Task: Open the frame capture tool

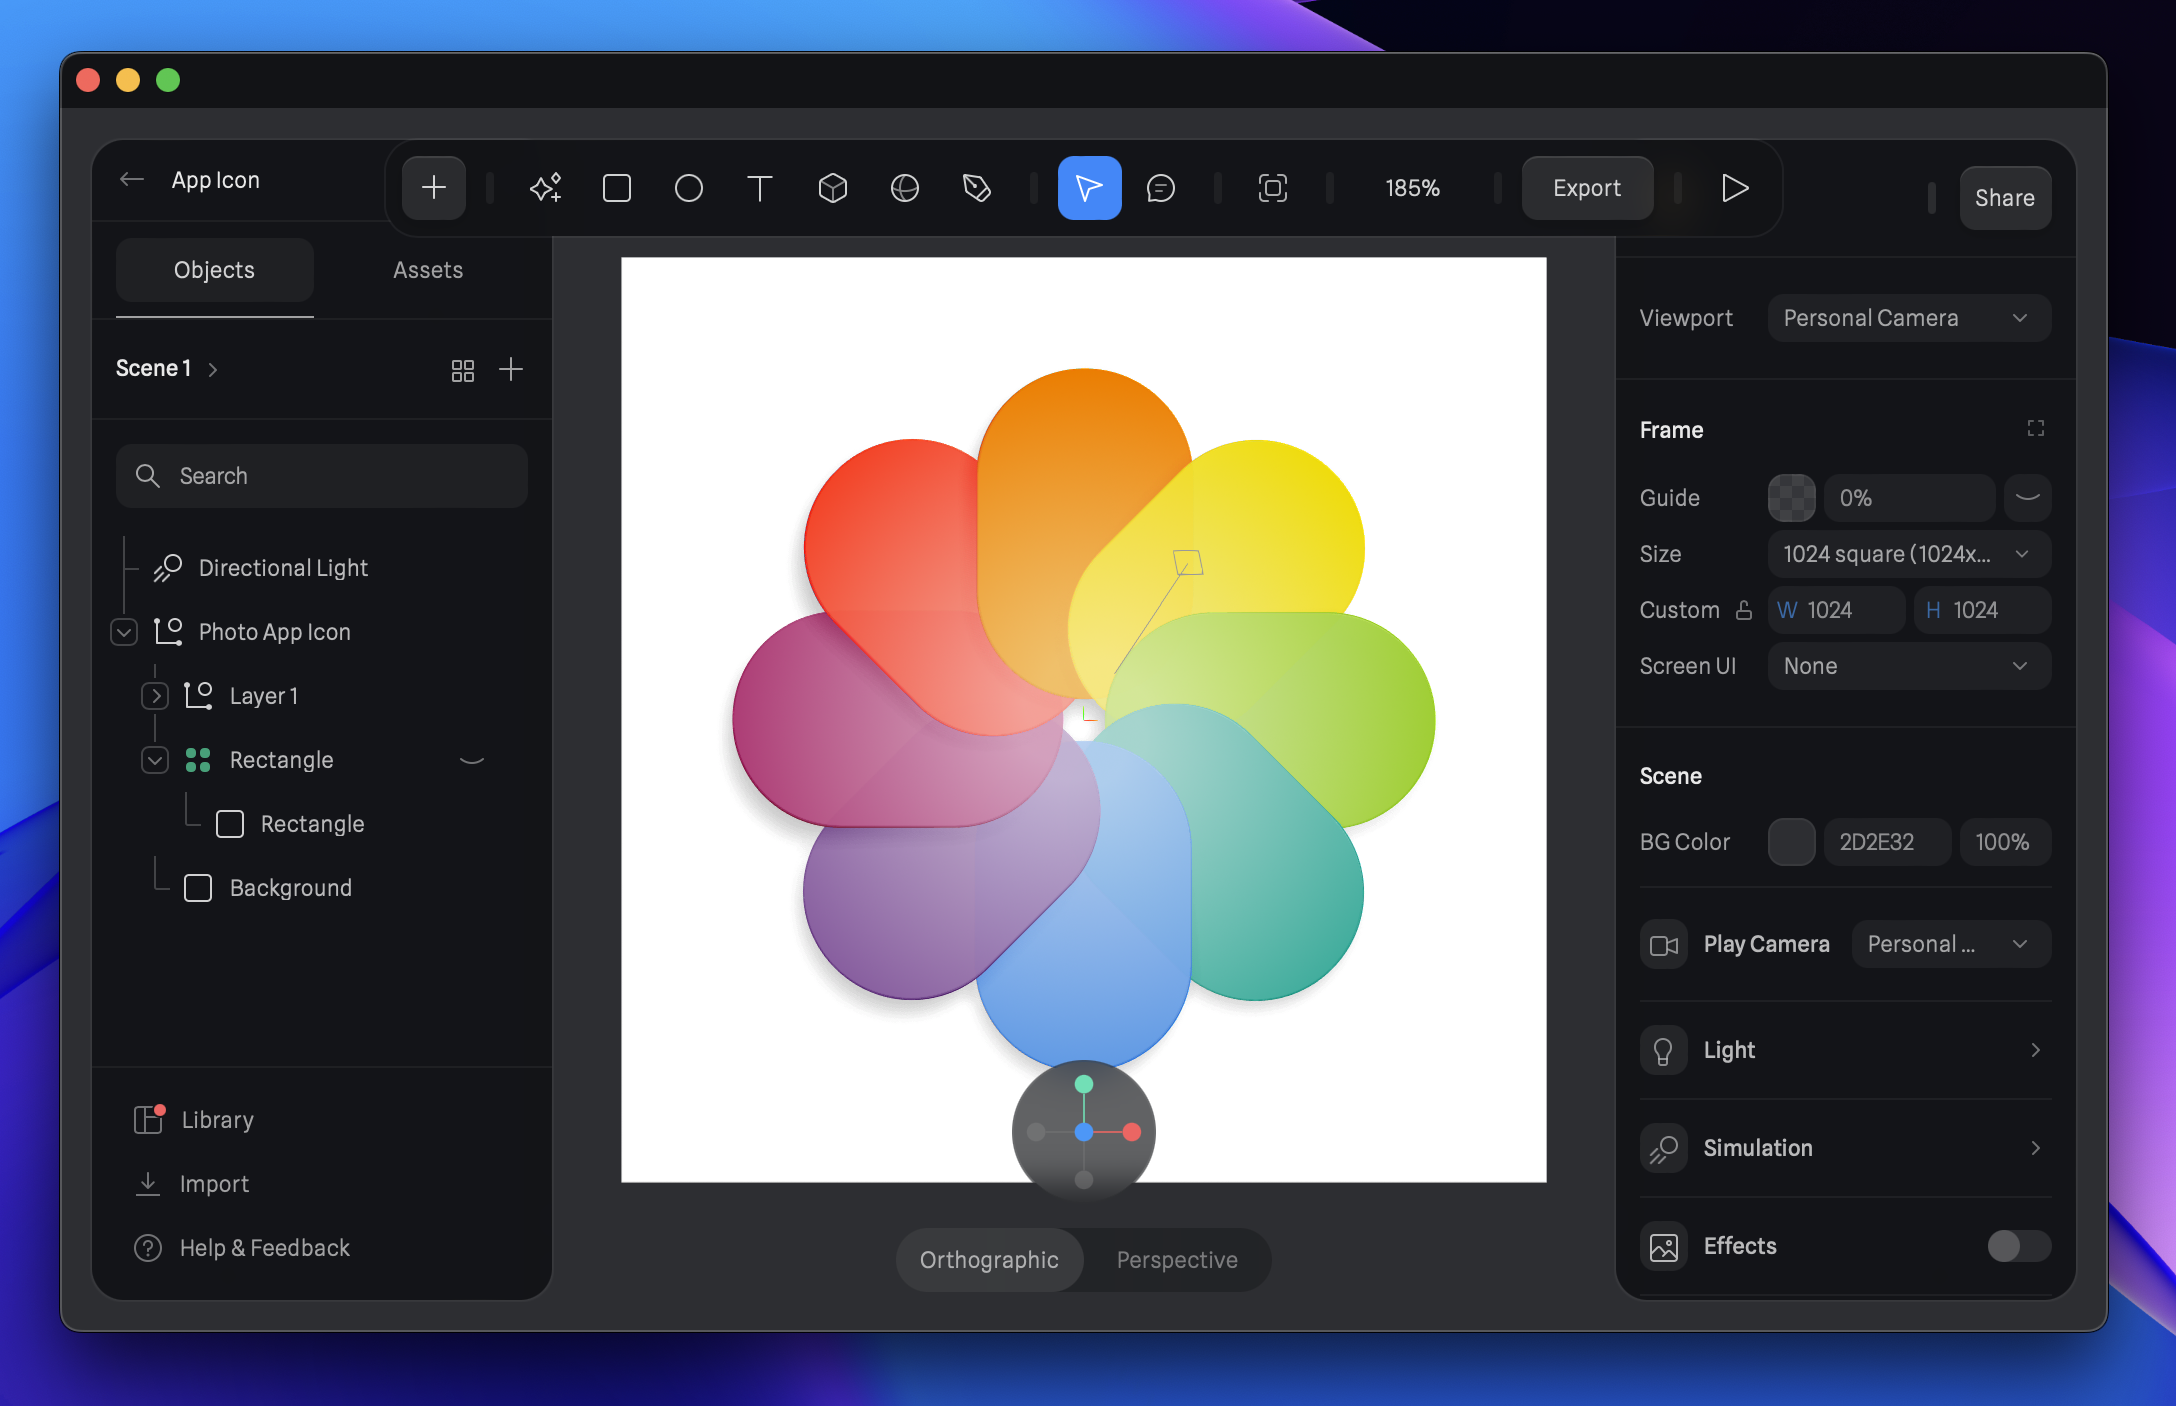Action: click(x=1271, y=187)
